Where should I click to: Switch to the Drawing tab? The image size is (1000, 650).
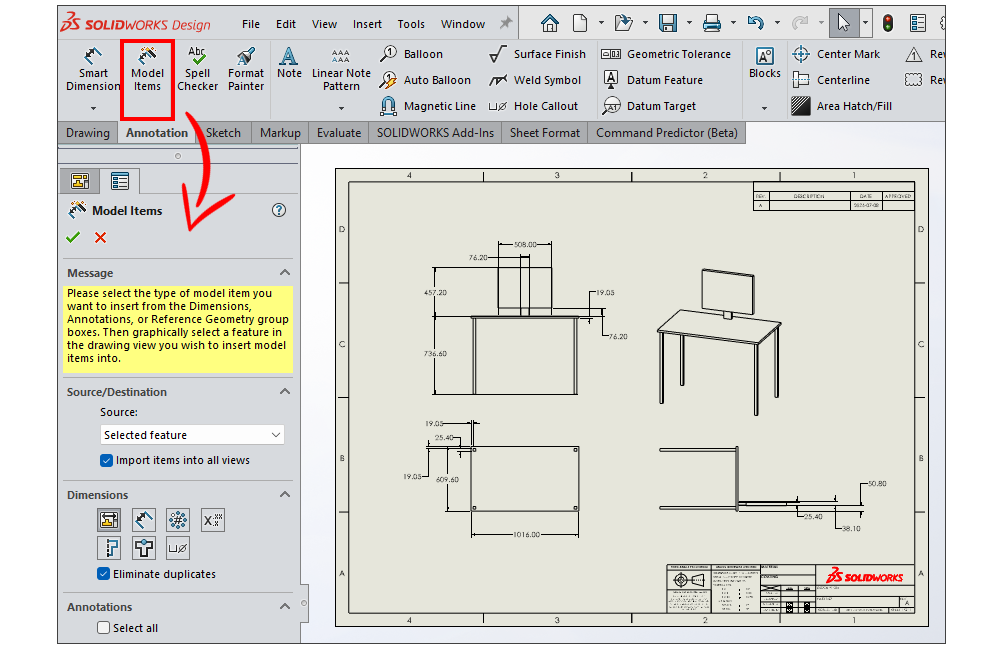pos(87,133)
